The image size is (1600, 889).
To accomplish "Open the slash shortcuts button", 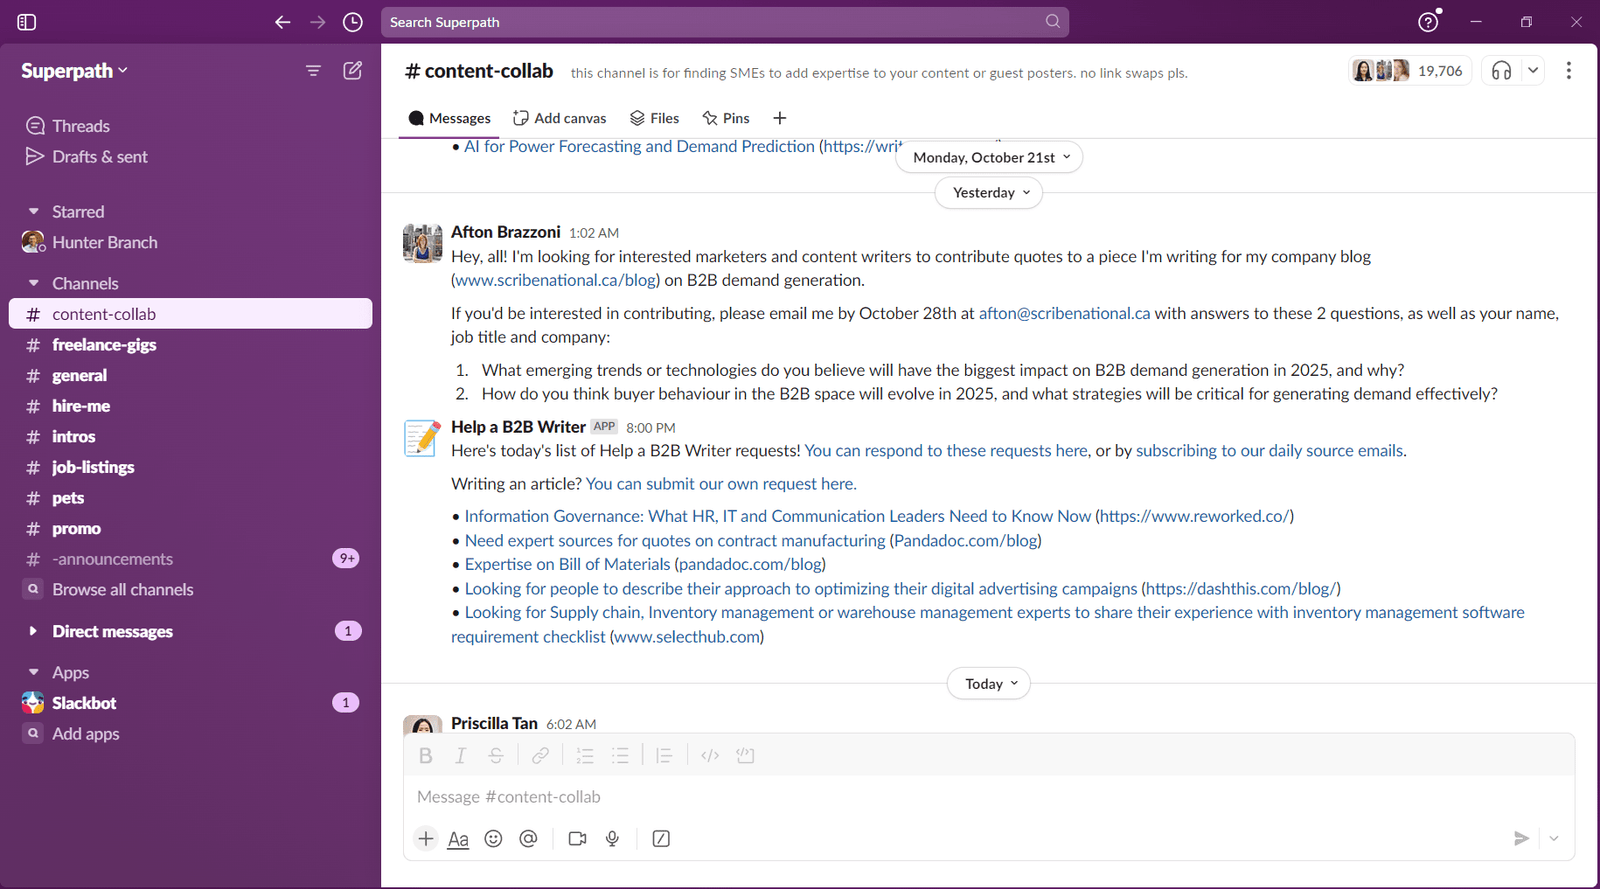I will click(x=661, y=839).
